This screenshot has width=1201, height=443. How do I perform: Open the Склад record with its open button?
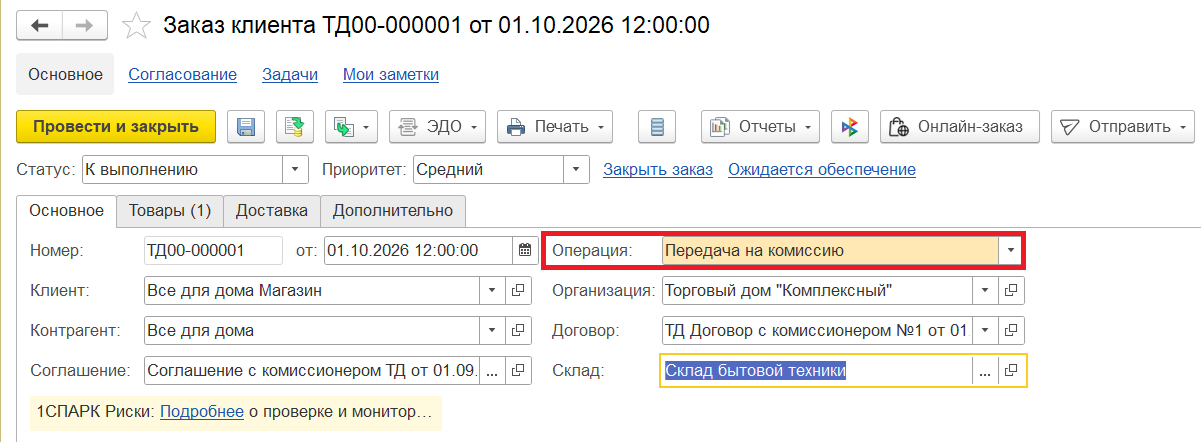pos(1011,370)
